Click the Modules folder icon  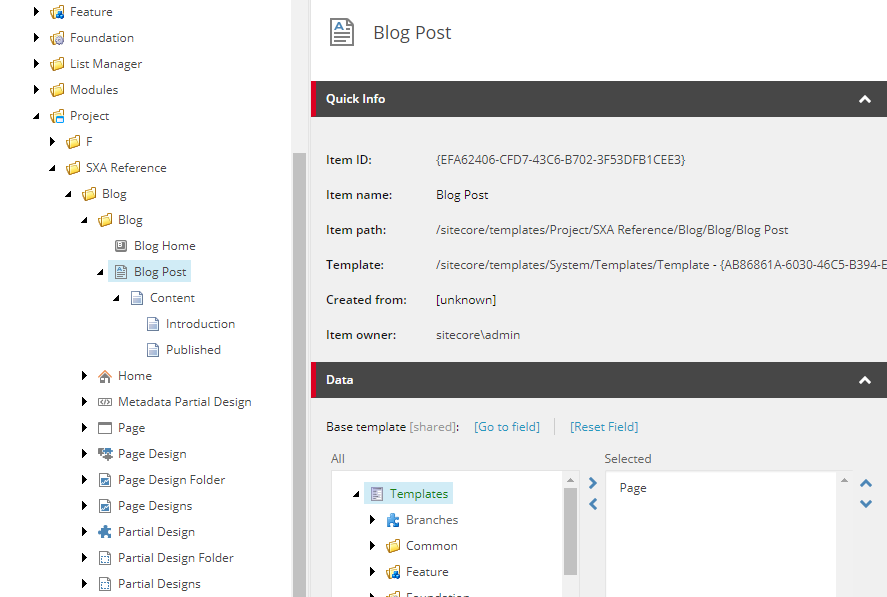57,90
